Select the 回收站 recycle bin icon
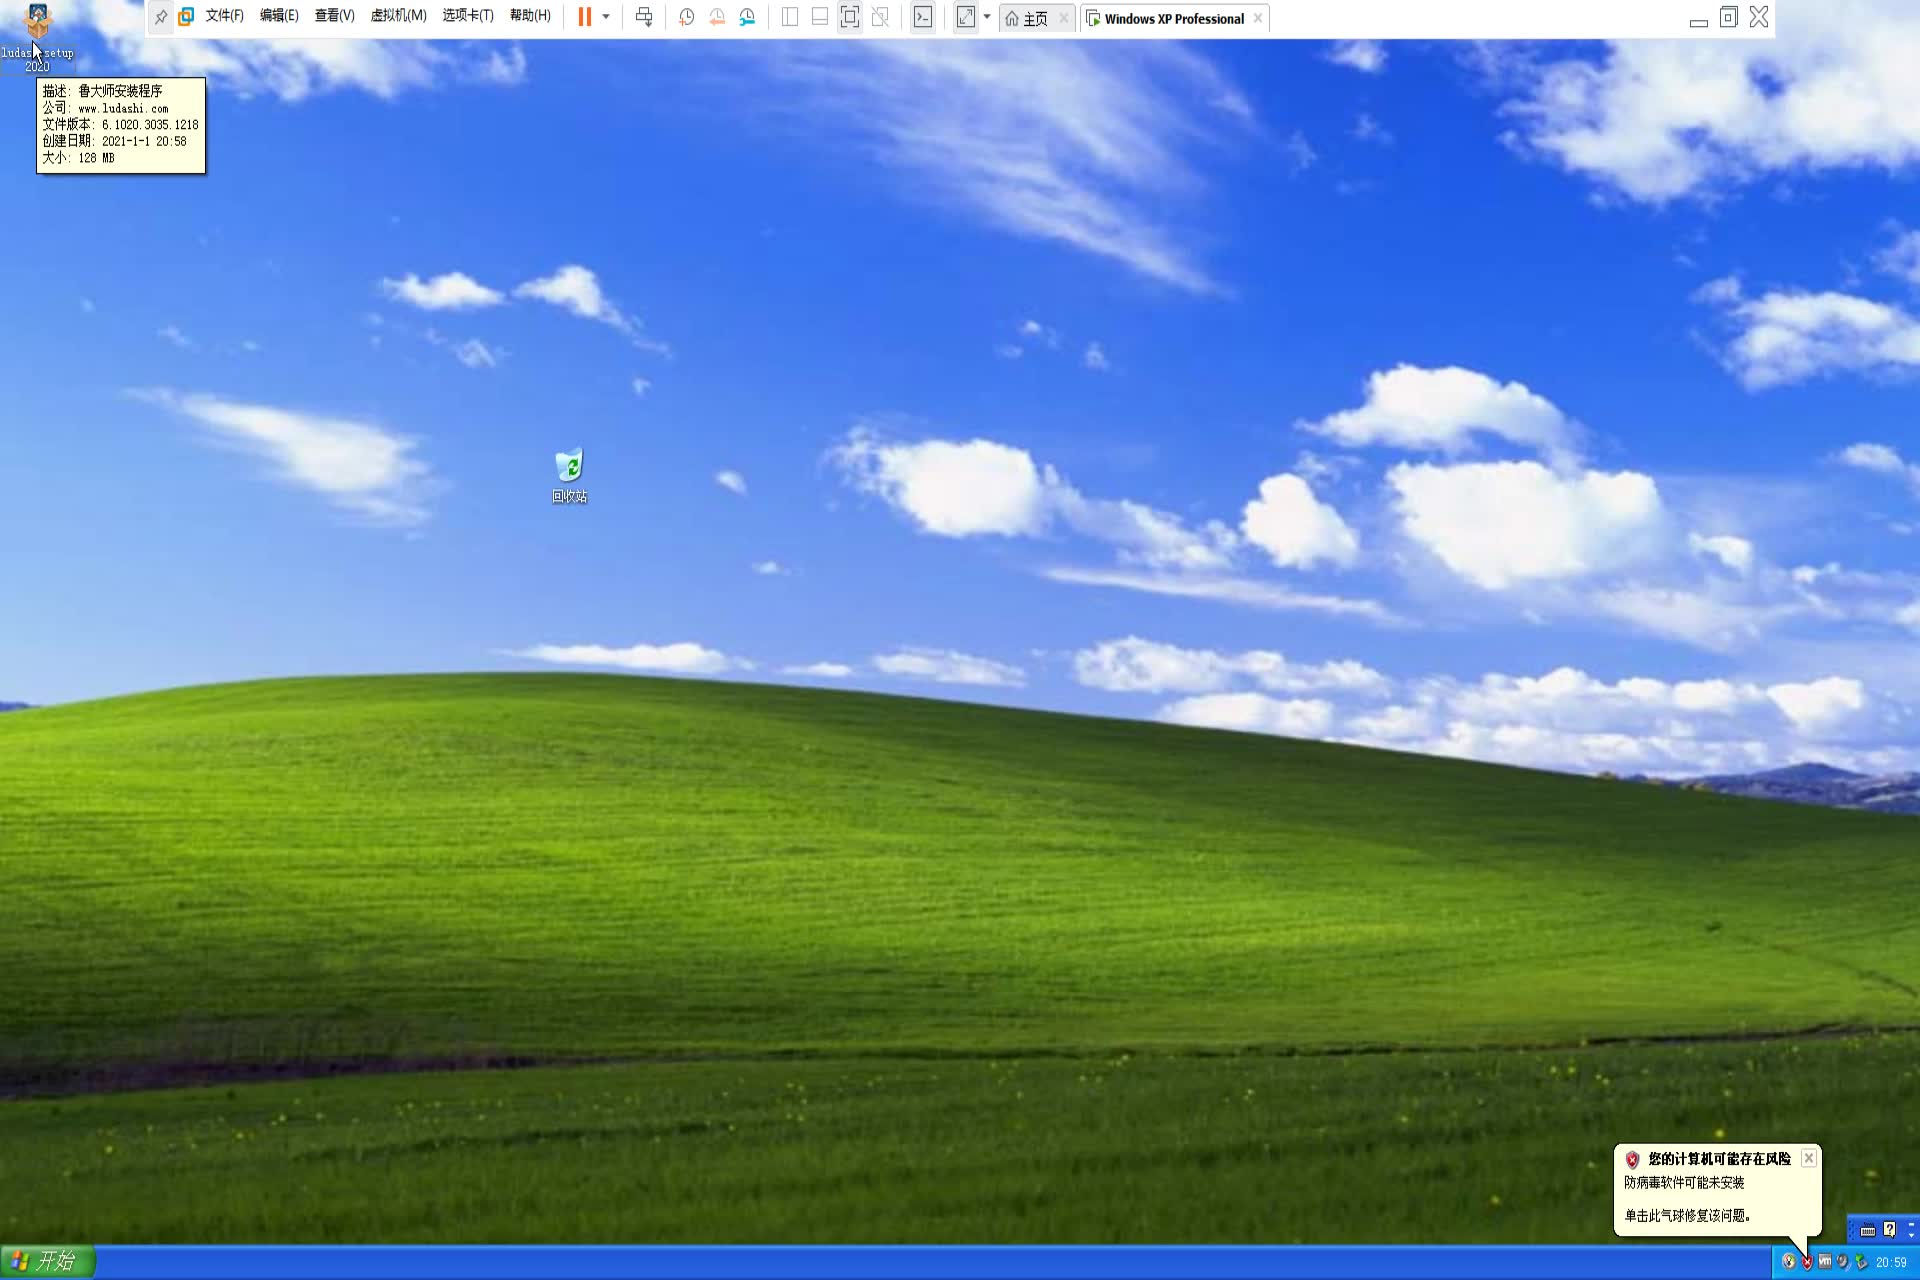1920x1280 pixels. (x=569, y=476)
